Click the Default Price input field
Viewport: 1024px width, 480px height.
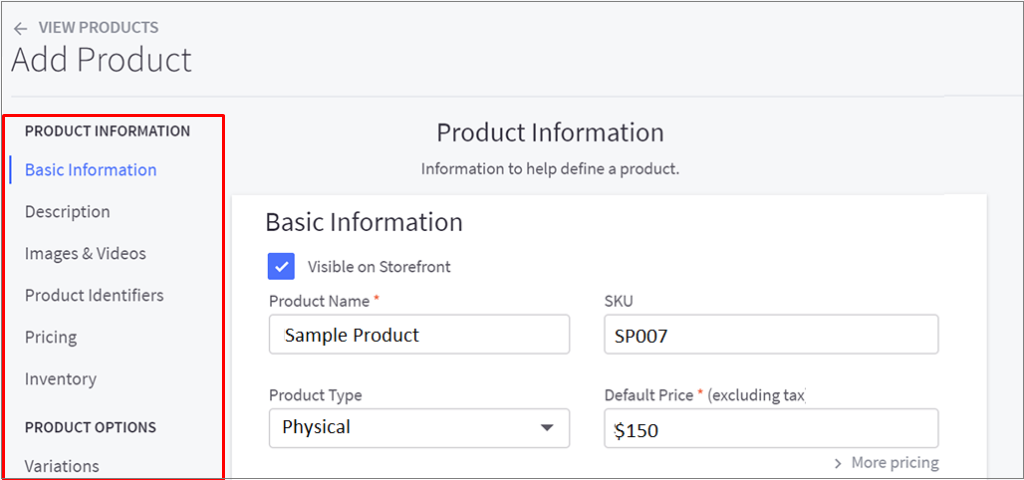tap(770, 430)
